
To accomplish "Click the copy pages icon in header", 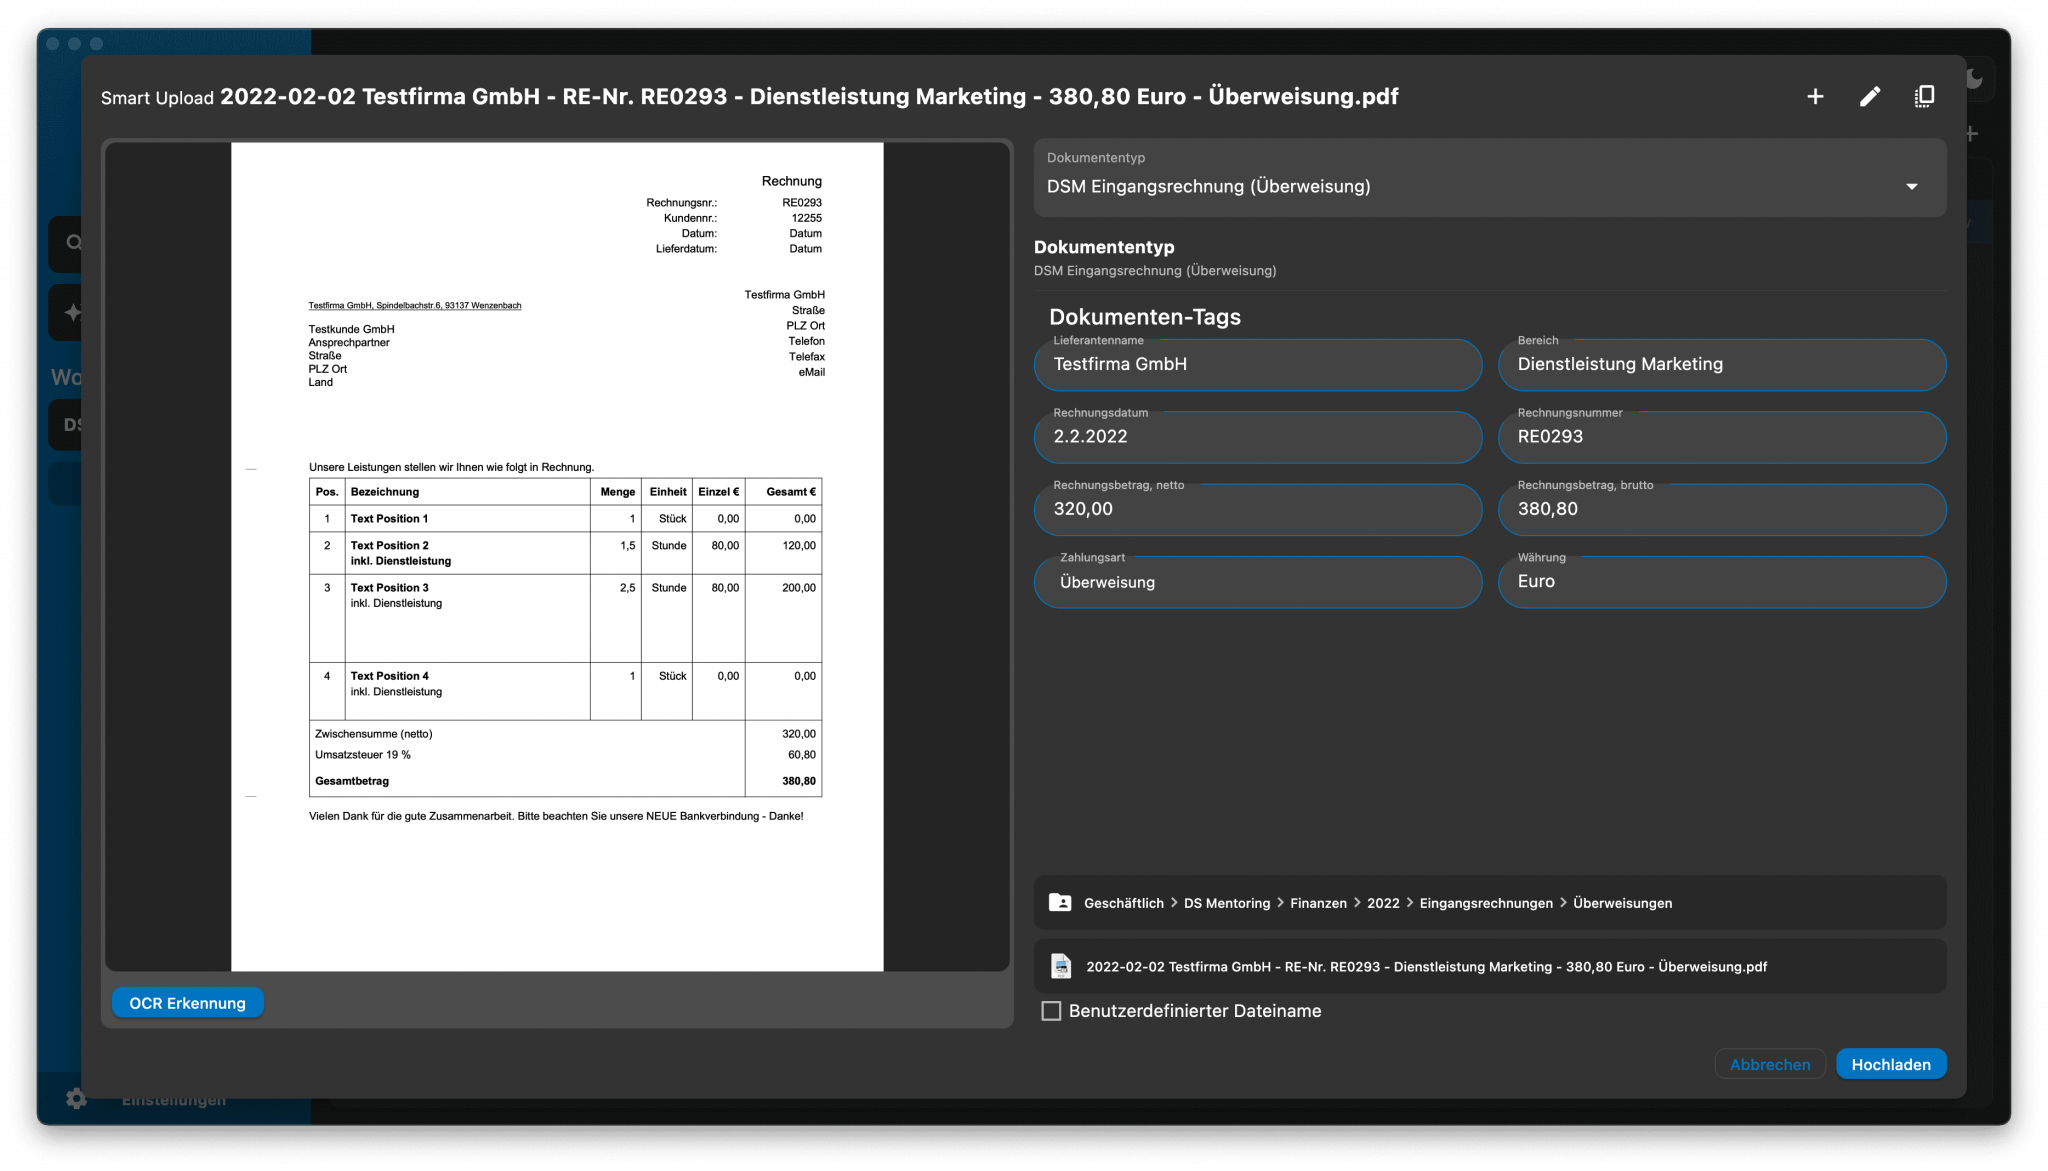I will (x=1924, y=97).
